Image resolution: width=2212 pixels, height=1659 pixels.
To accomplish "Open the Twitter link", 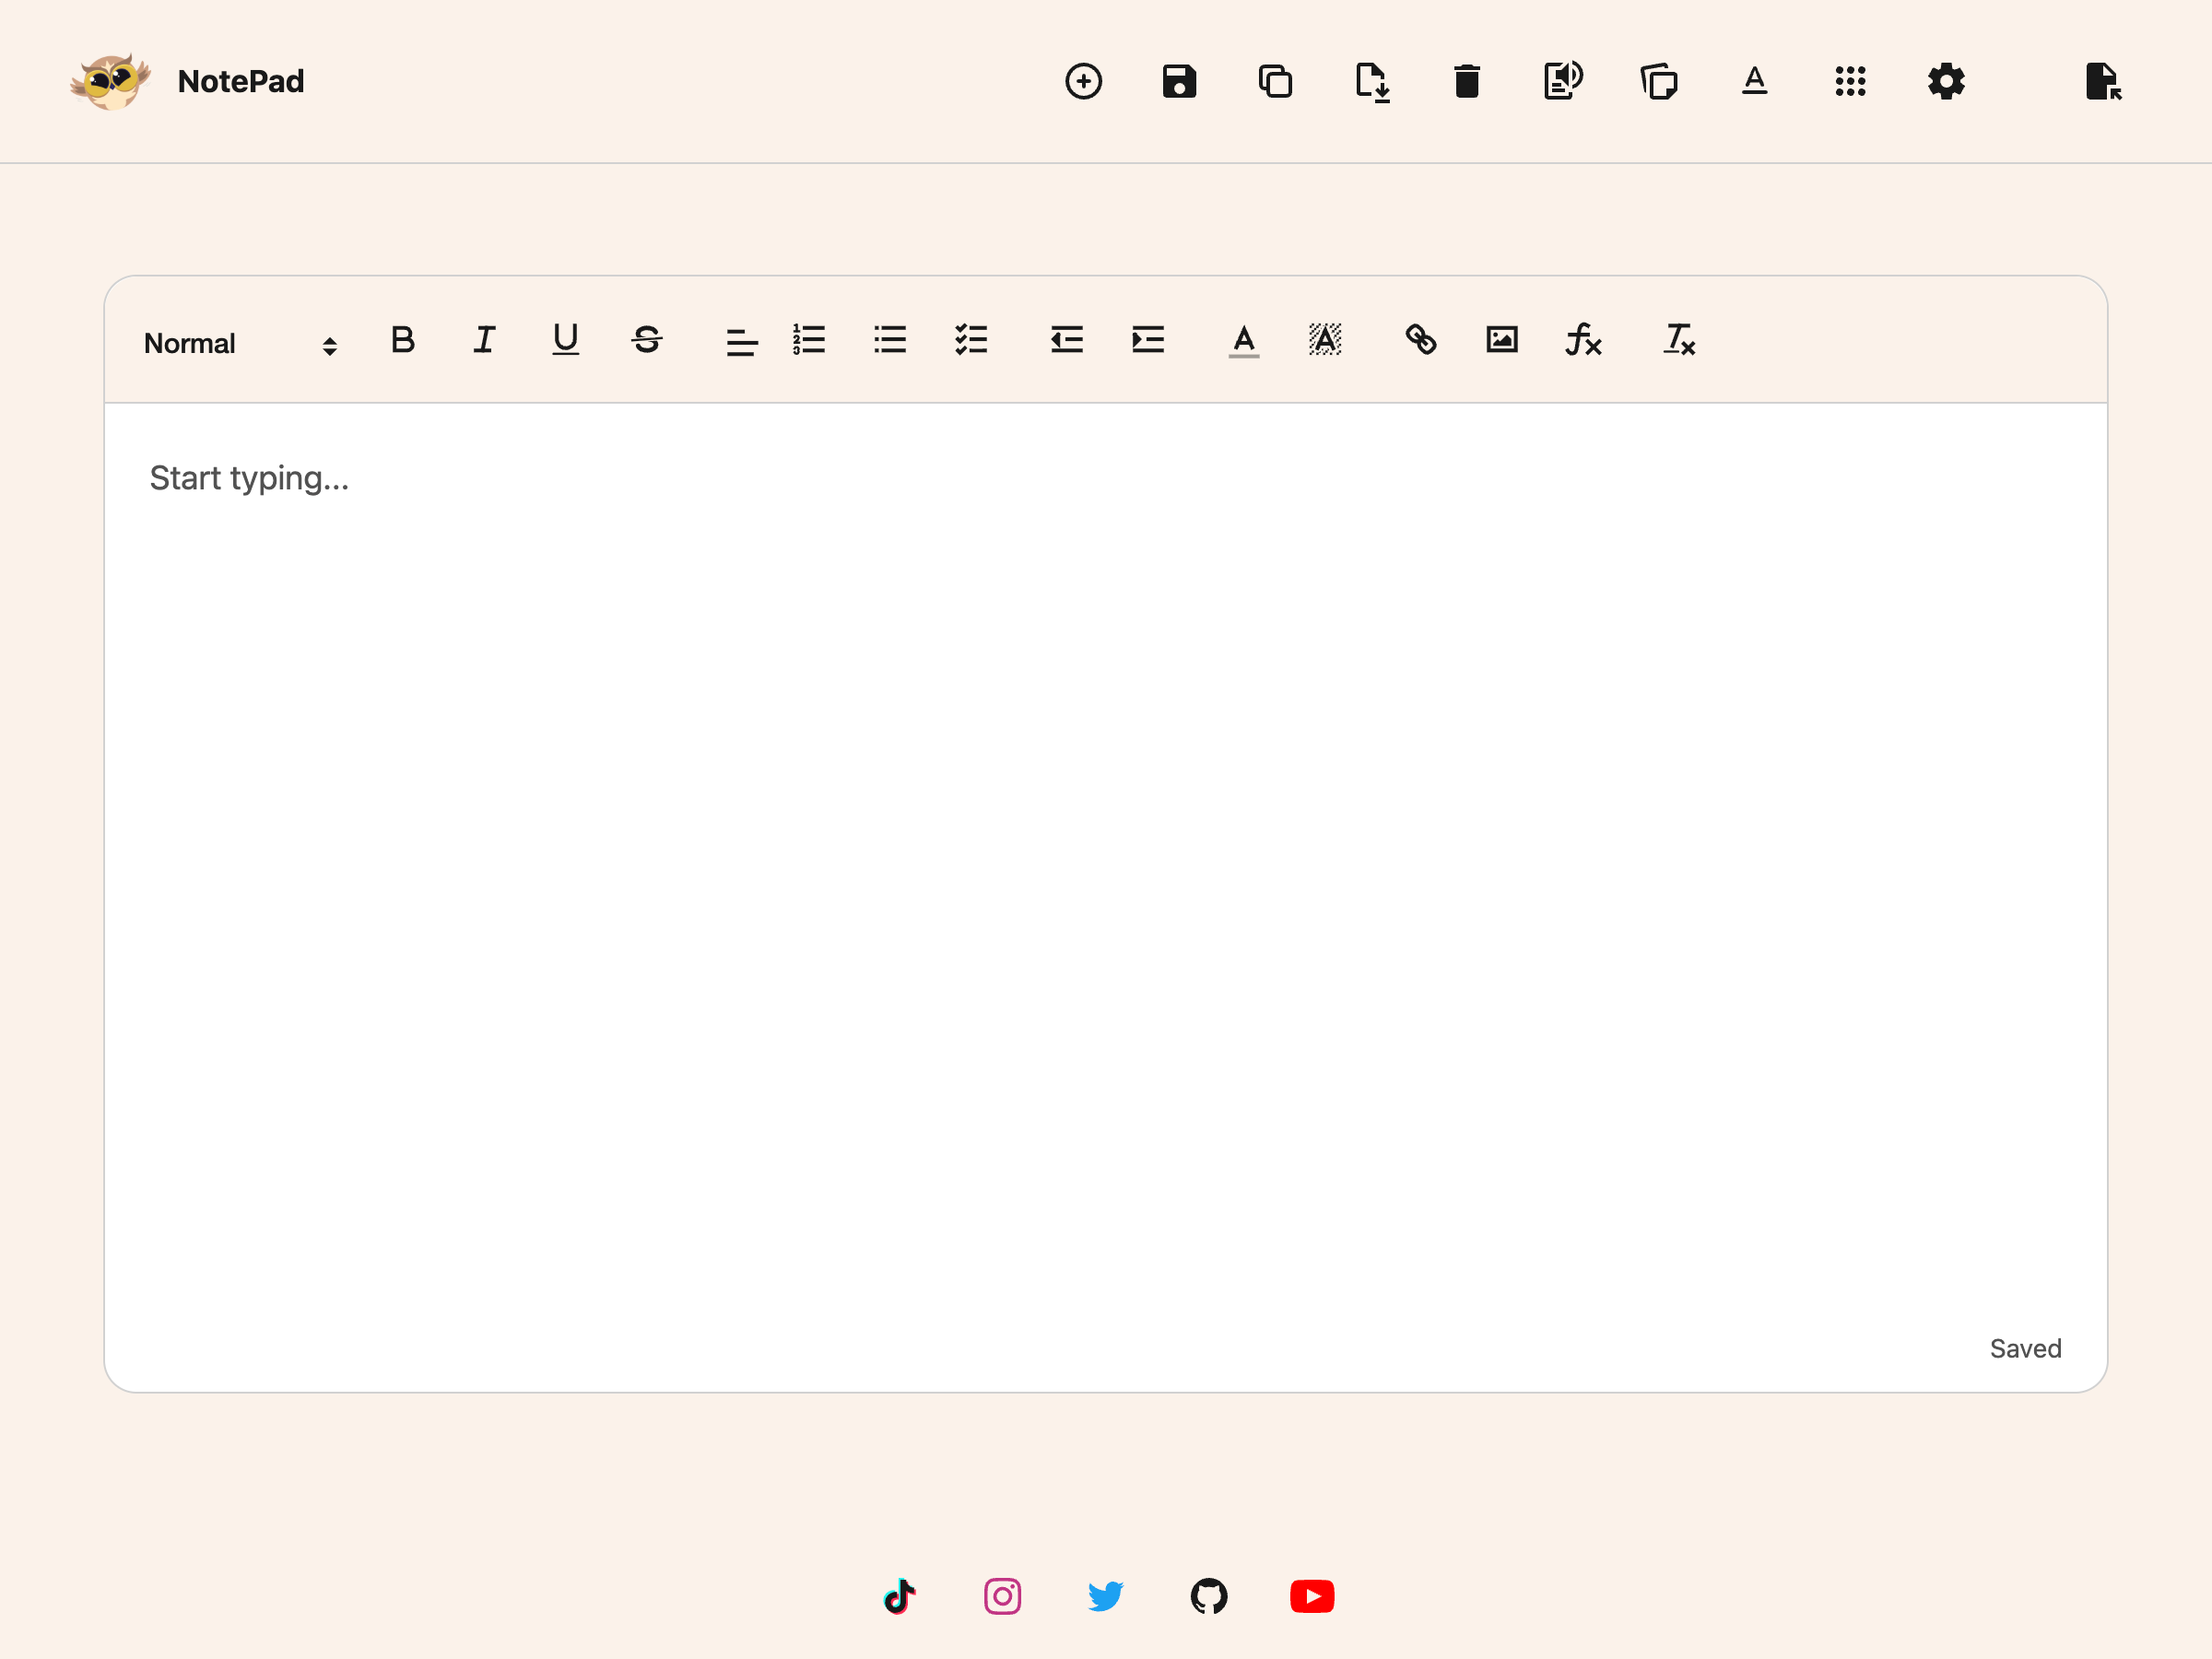I will pos(1105,1596).
